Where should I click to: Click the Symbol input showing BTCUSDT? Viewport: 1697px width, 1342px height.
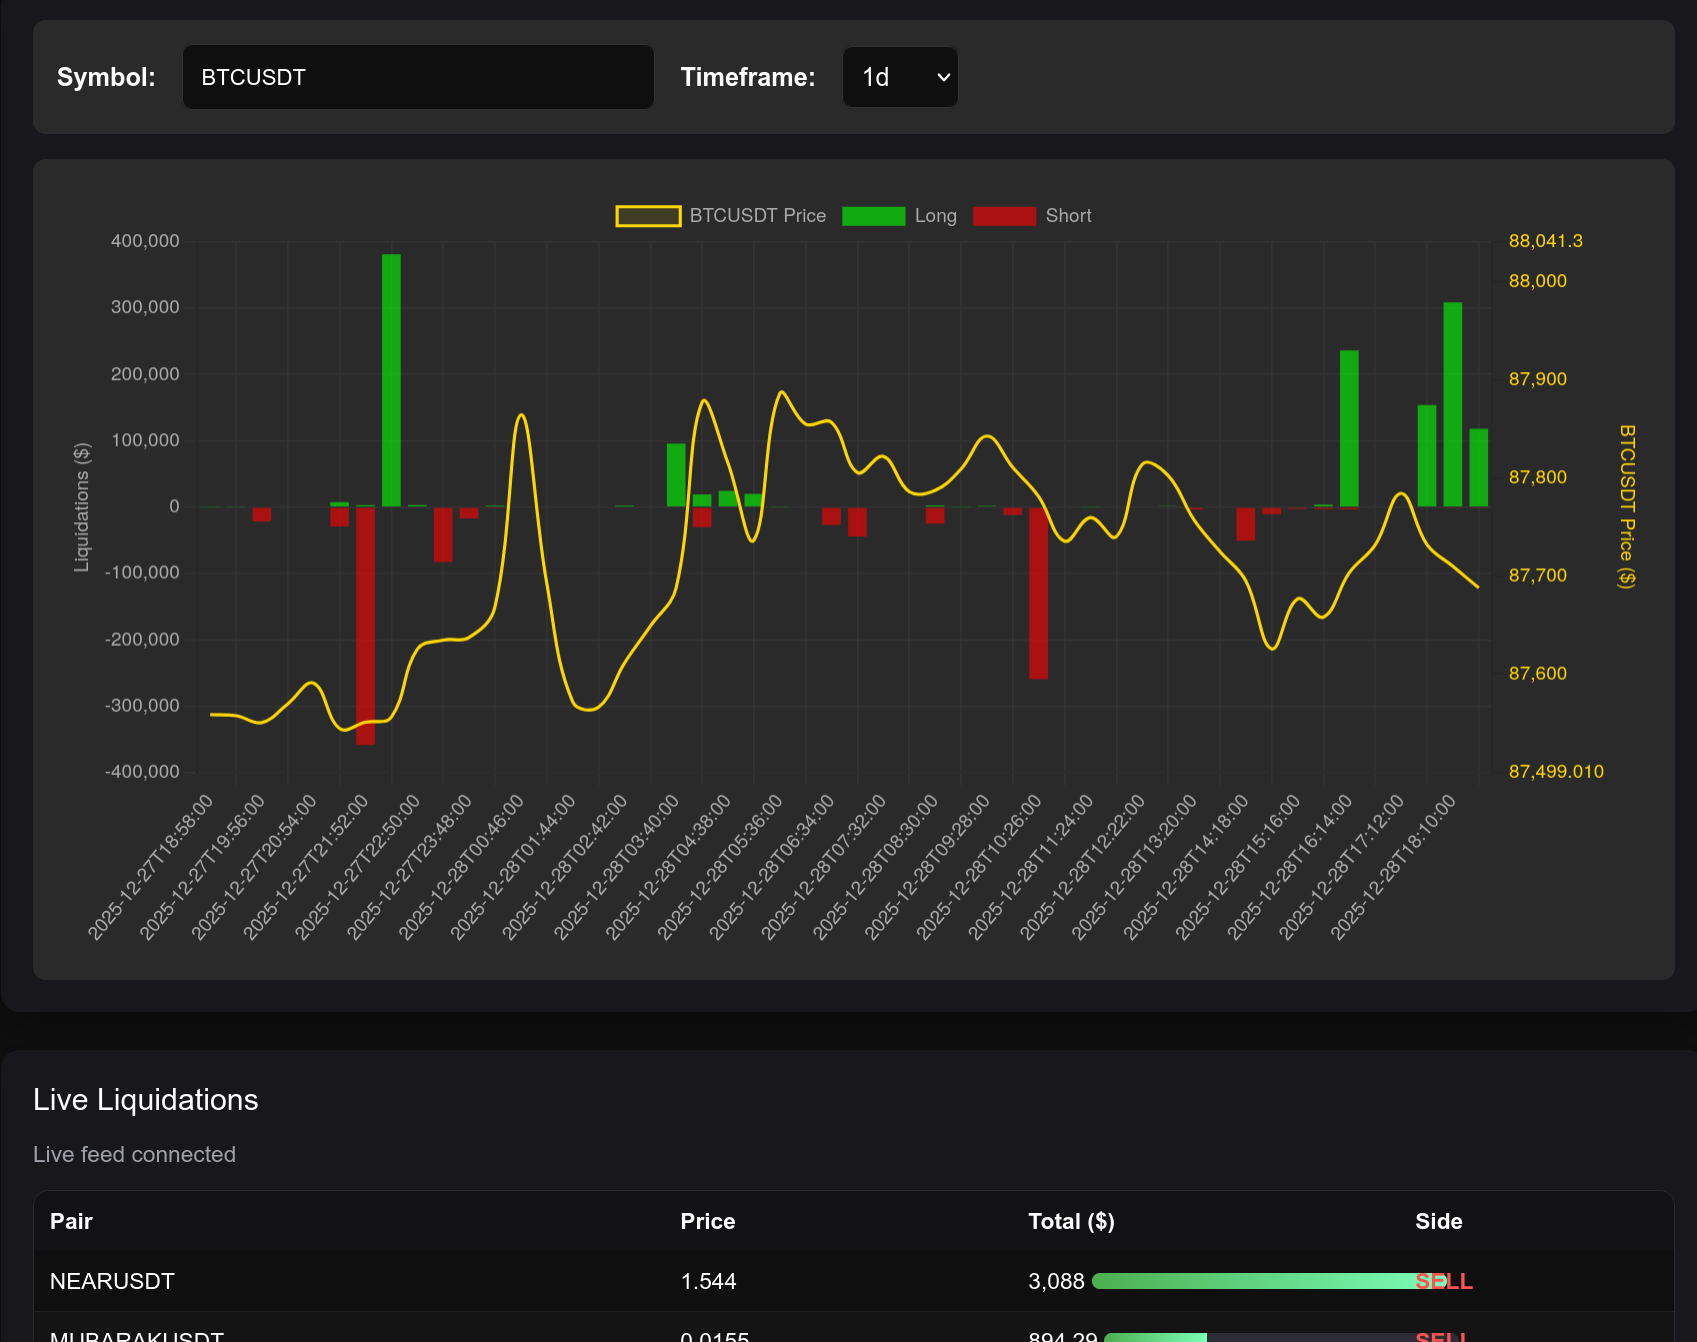pyautogui.click(x=417, y=76)
